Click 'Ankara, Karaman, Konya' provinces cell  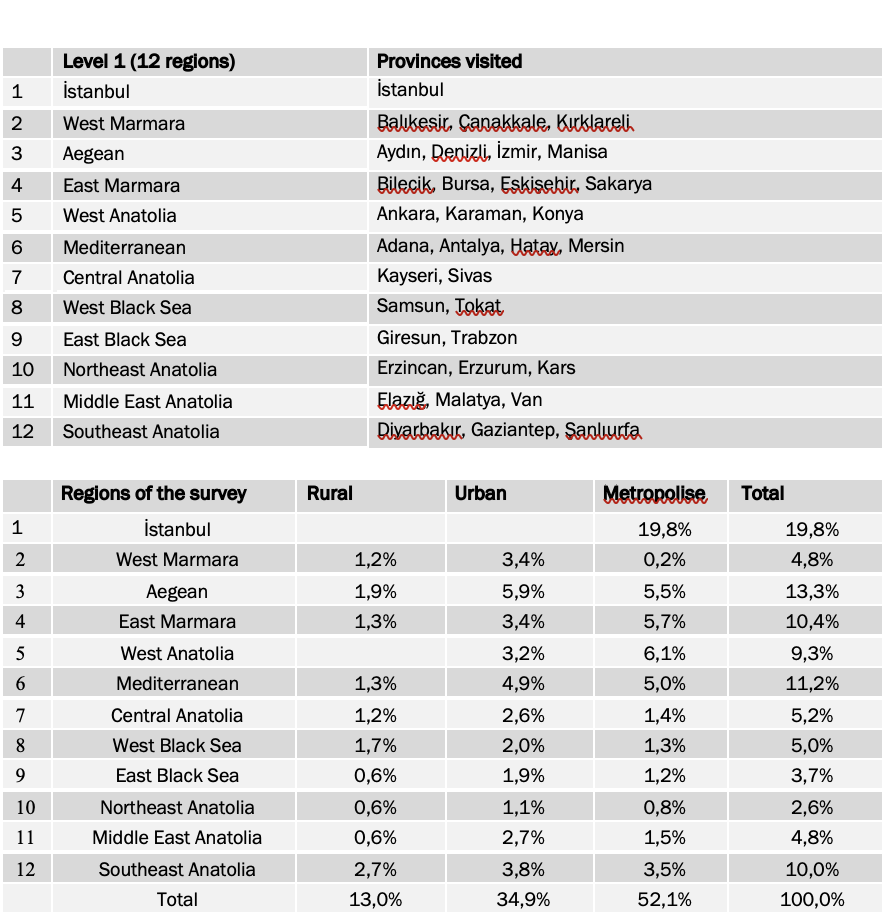tap(480, 215)
